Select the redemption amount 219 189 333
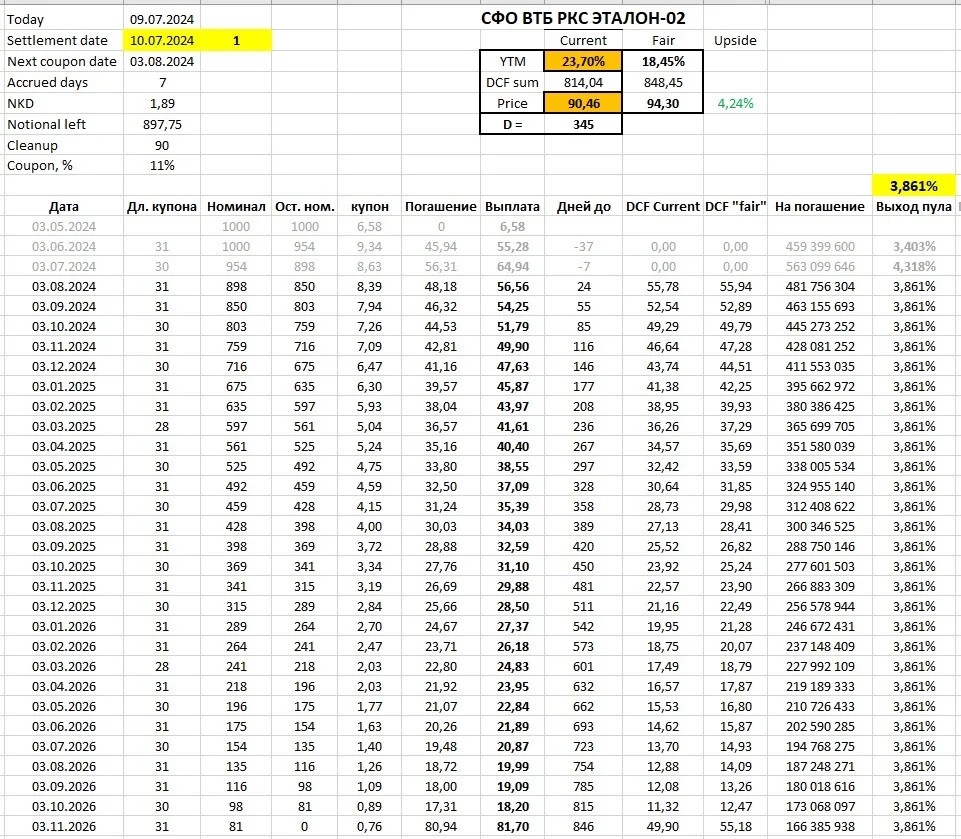This screenshot has width=961, height=839. pos(820,686)
